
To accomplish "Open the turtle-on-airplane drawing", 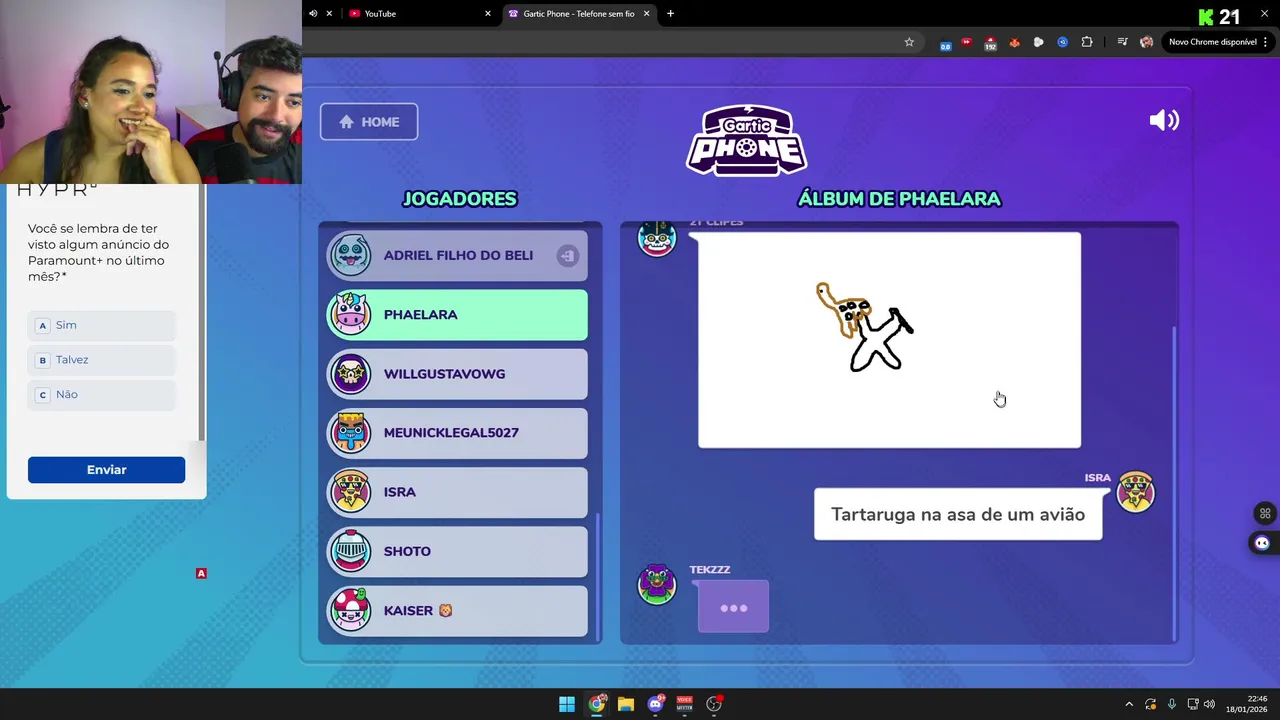I will pyautogui.click(x=889, y=340).
